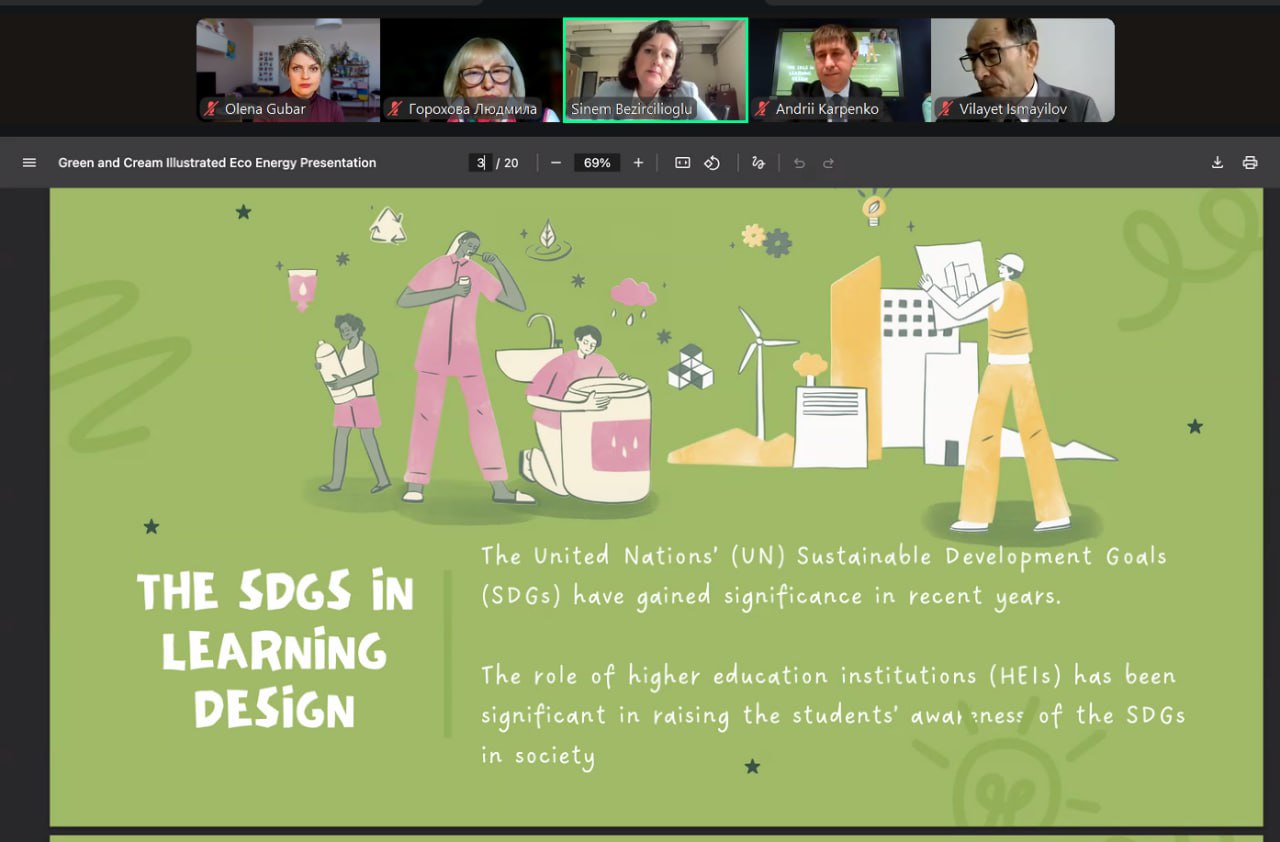
Task: Click muted mic icon beside Vilayet Ismayilov
Action: (x=944, y=109)
